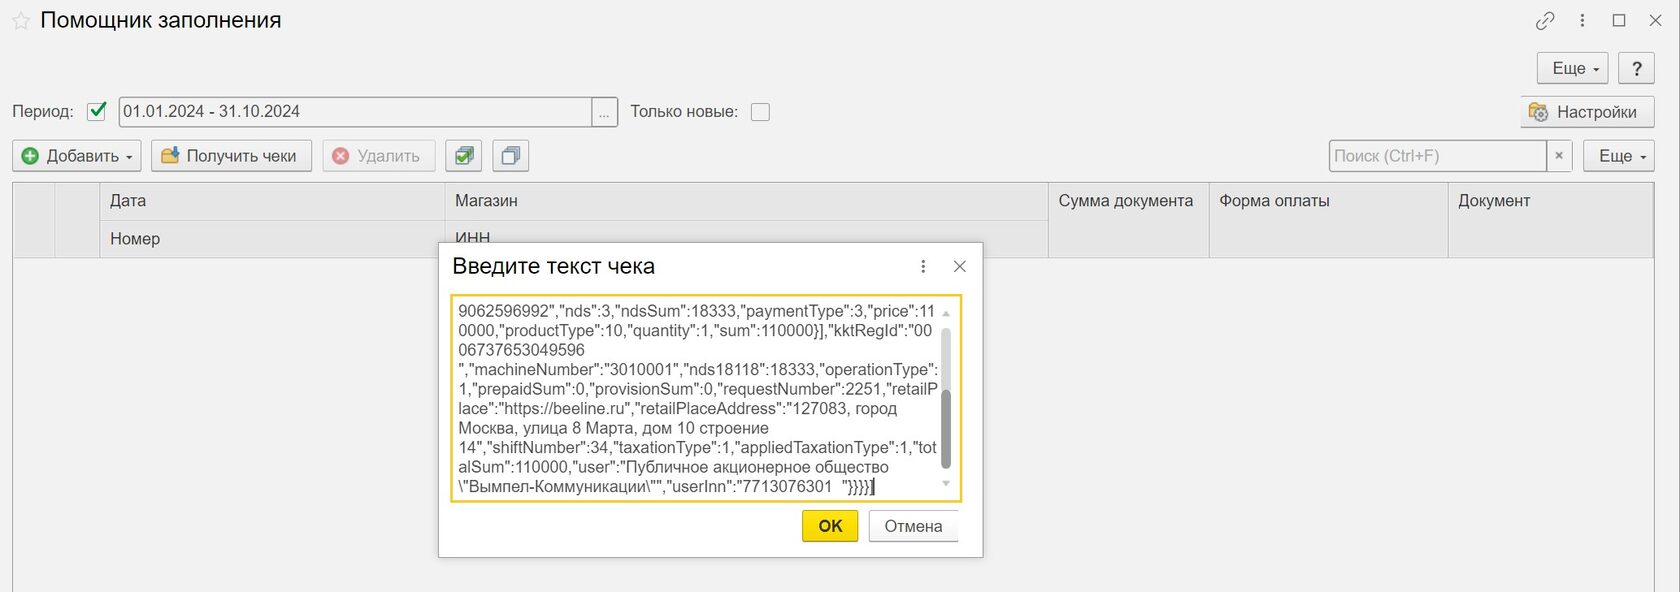Open the Настройки settings button
The width and height of the screenshot is (1680, 592).
(1587, 112)
